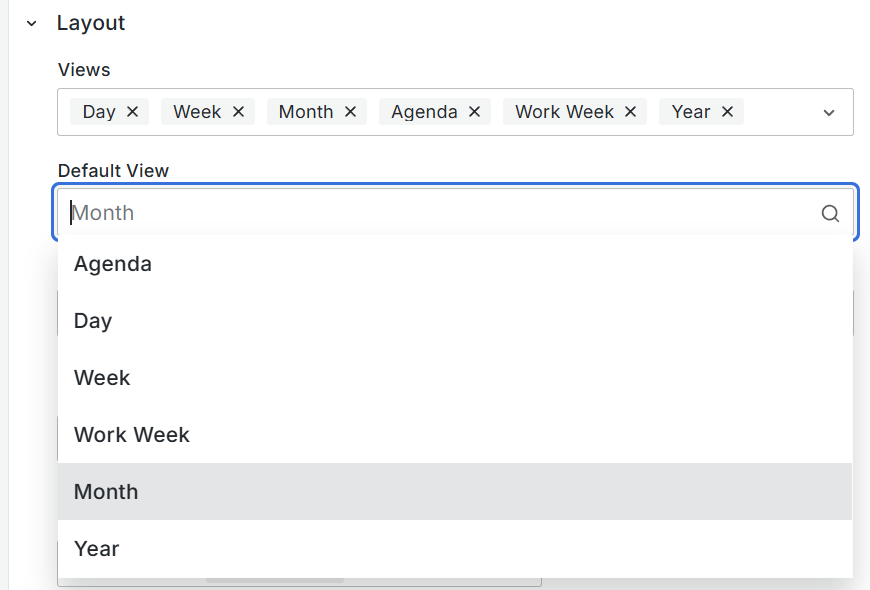Image resolution: width=870 pixels, height=590 pixels.
Task: Choose Day as default view
Action: pos(93,321)
